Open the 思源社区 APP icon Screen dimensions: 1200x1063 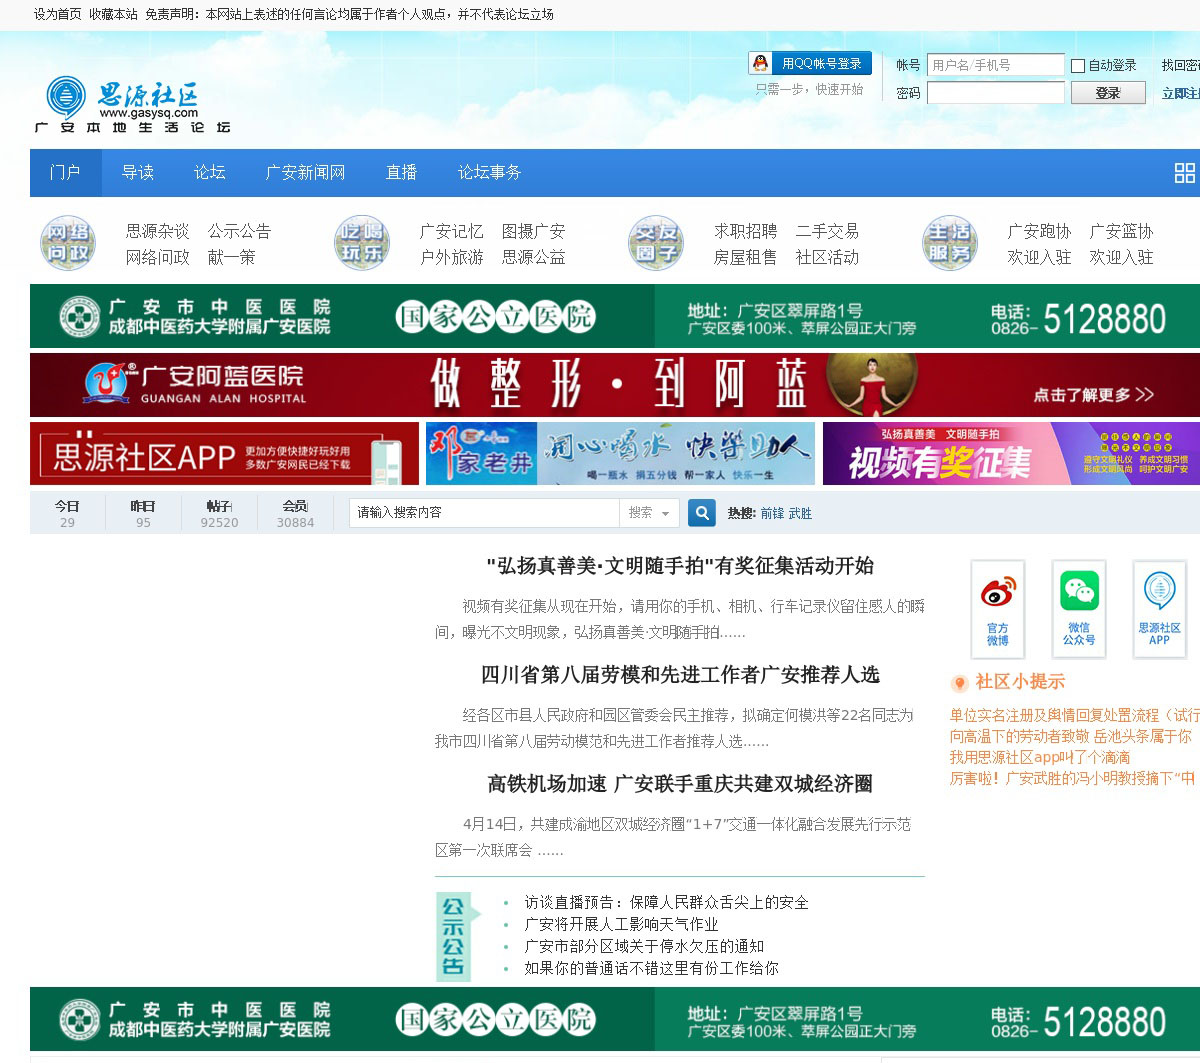[1159, 608]
